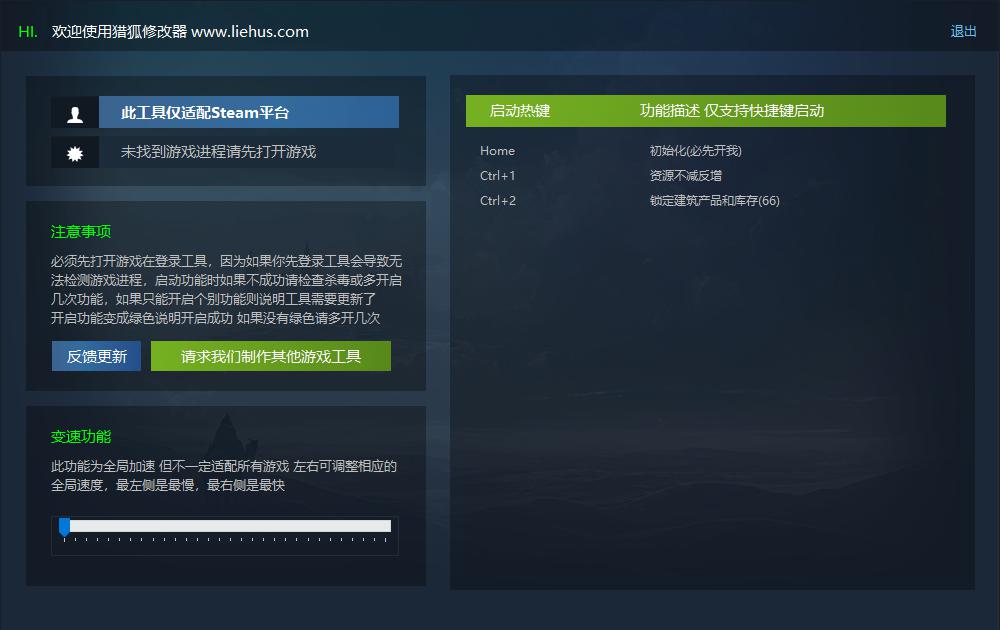
Task: Click the 变速功能 section heading
Action: (81, 437)
